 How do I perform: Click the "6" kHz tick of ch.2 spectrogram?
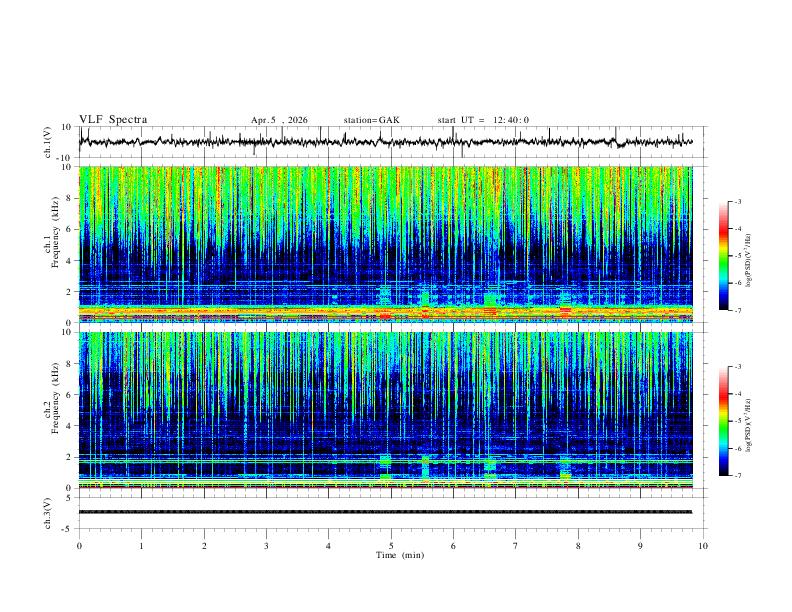[x=69, y=395]
